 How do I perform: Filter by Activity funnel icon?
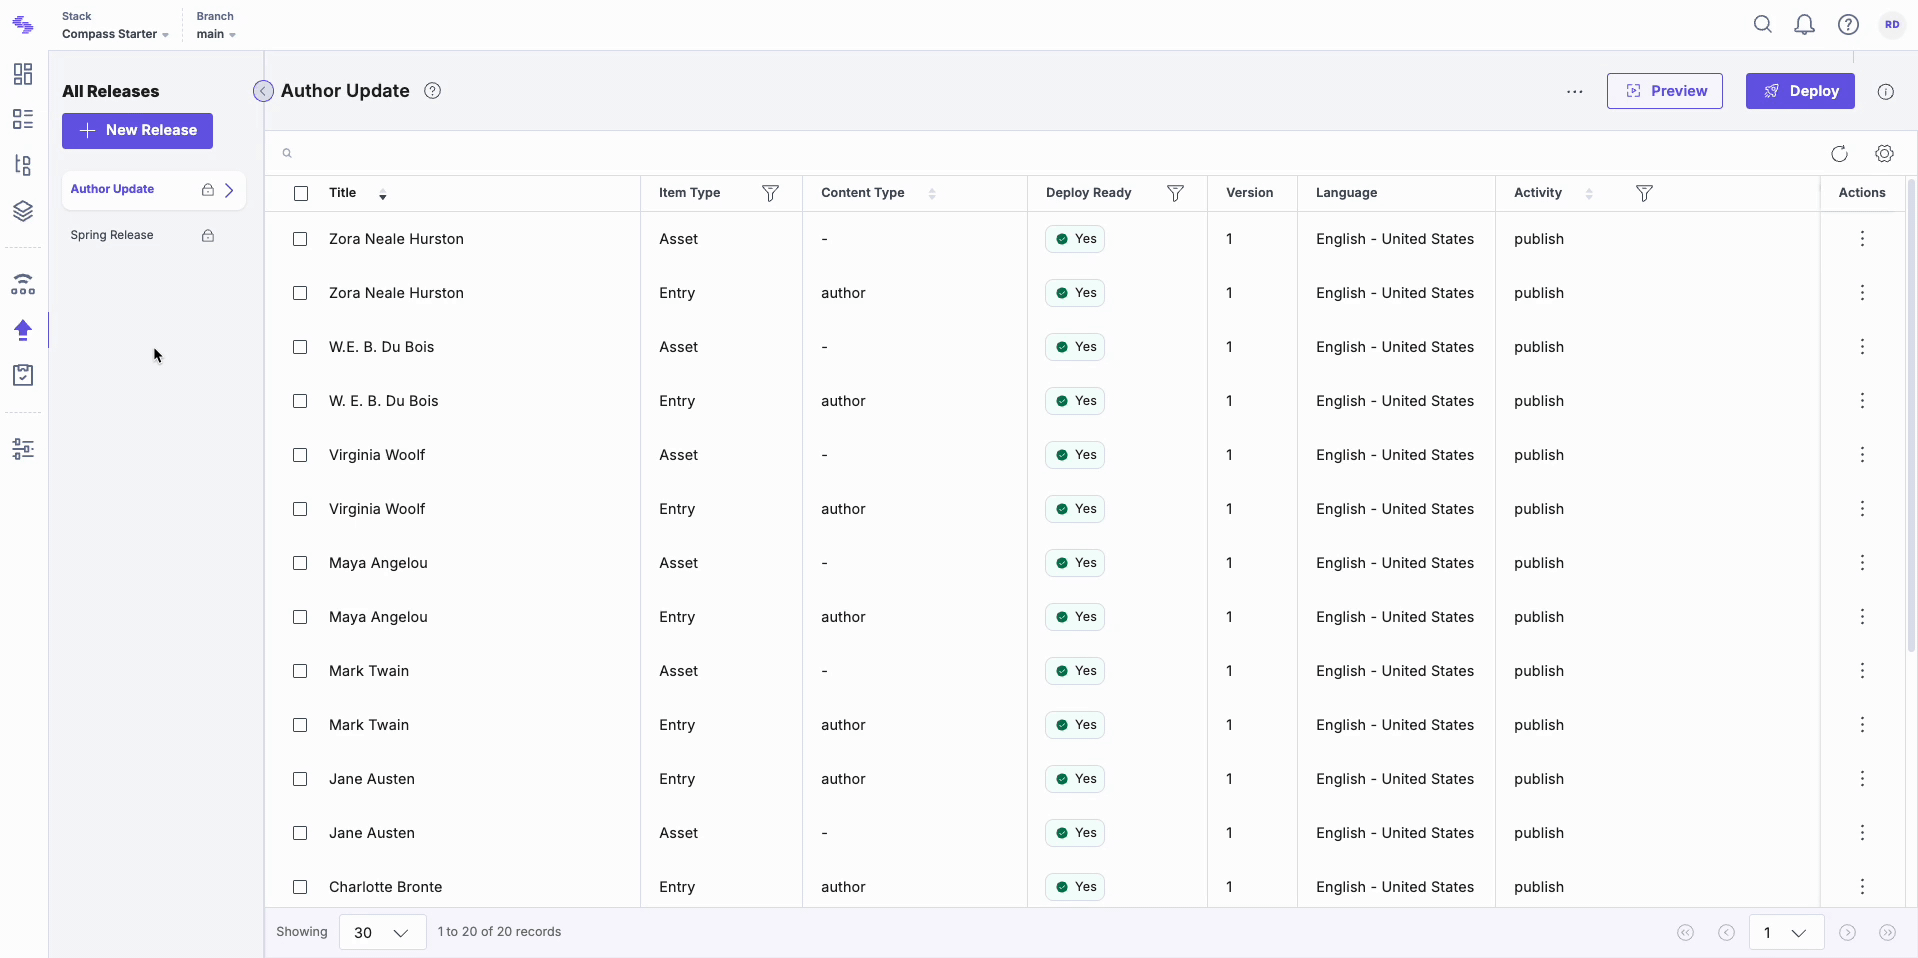[1644, 193]
